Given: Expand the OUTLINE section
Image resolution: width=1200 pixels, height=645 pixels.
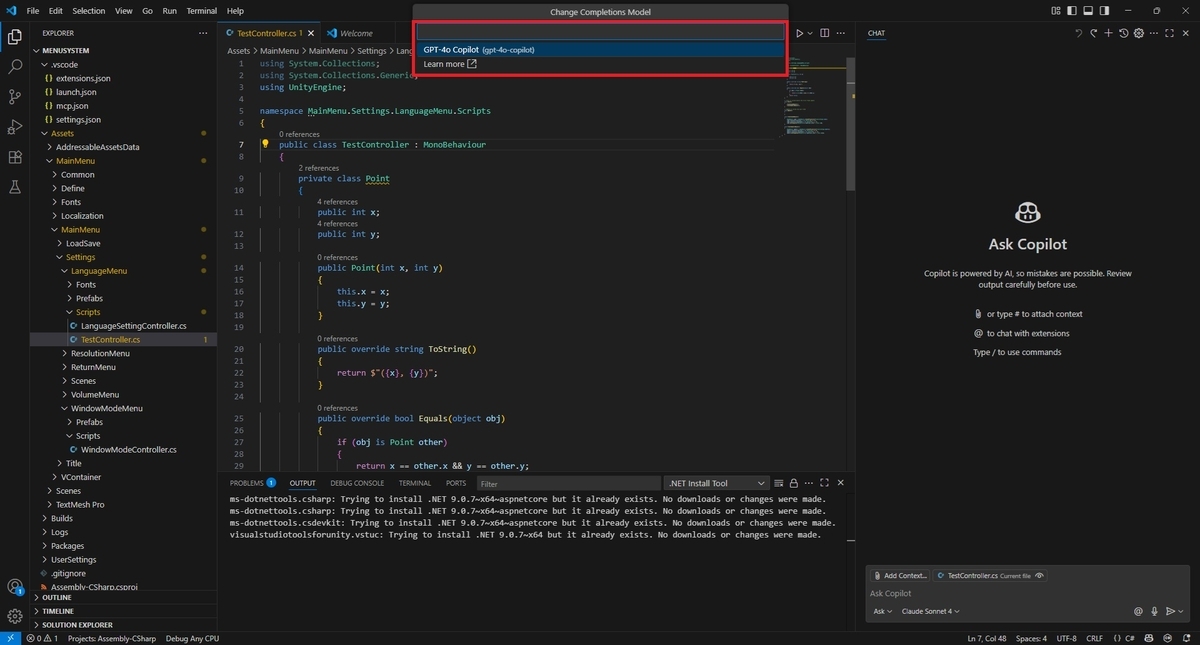Looking at the screenshot, I should pyautogui.click(x=57, y=597).
